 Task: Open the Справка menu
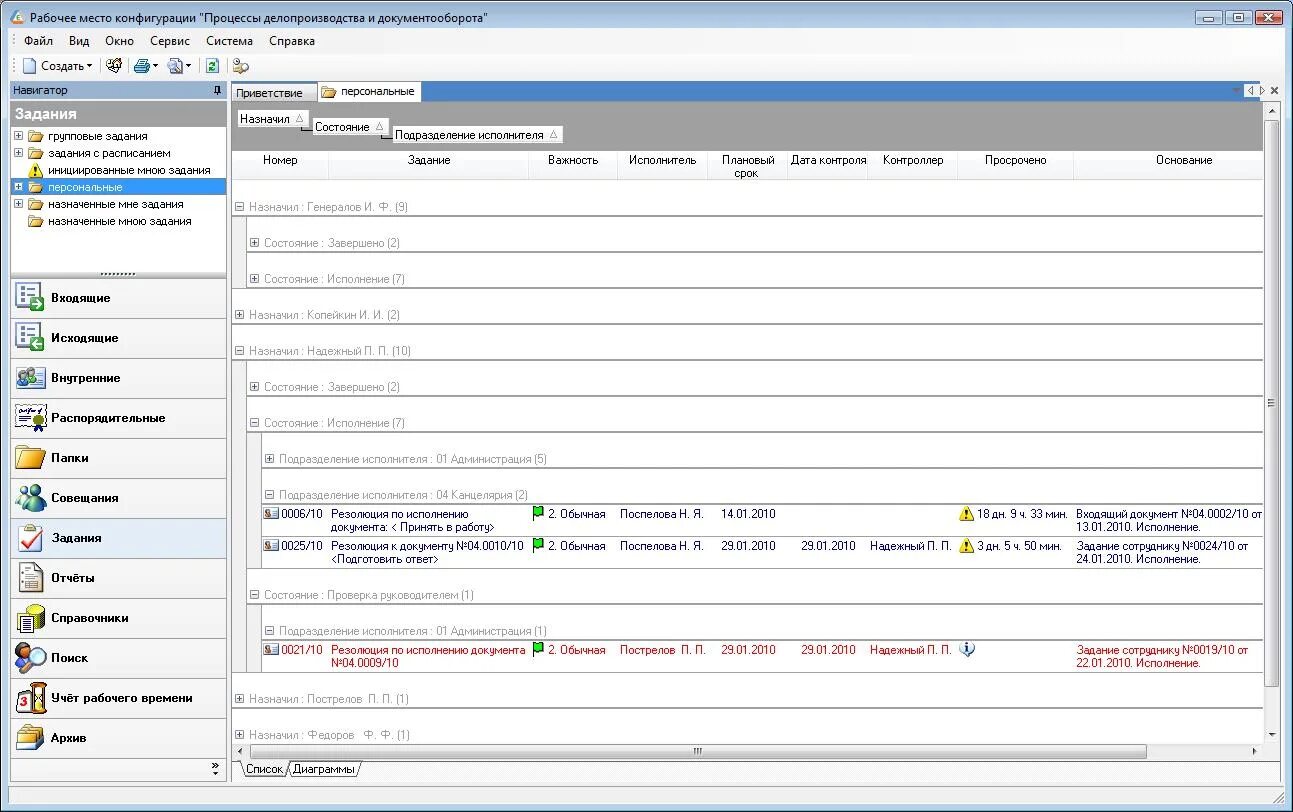tap(292, 41)
